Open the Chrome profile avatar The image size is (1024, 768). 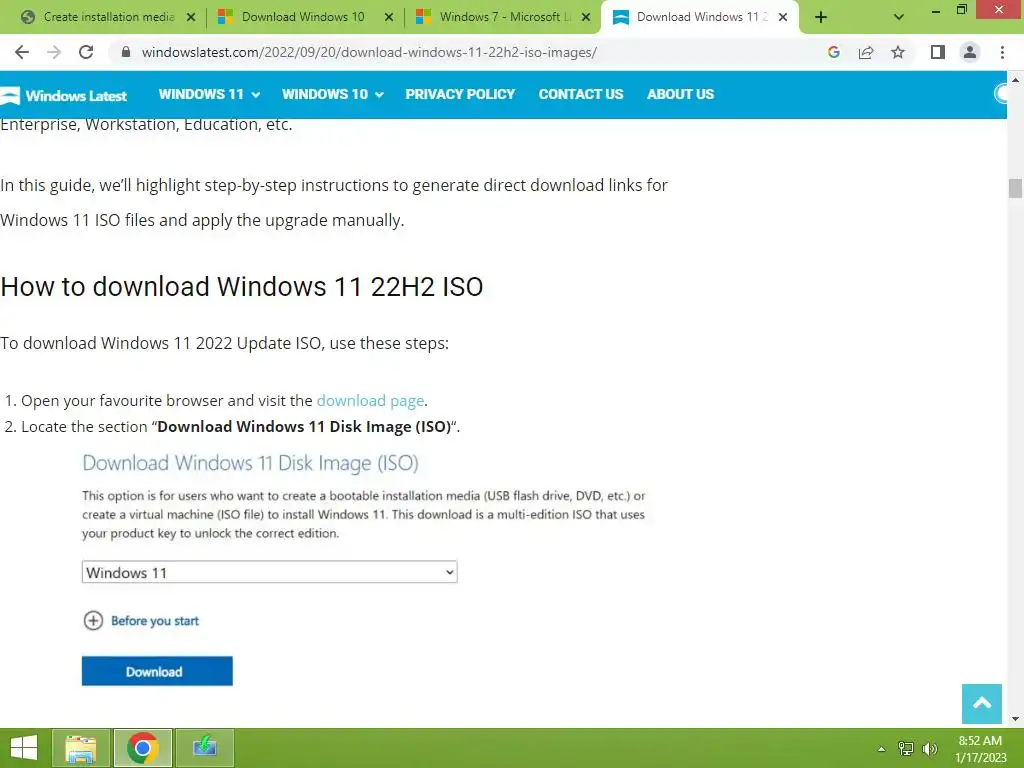click(970, 52)
